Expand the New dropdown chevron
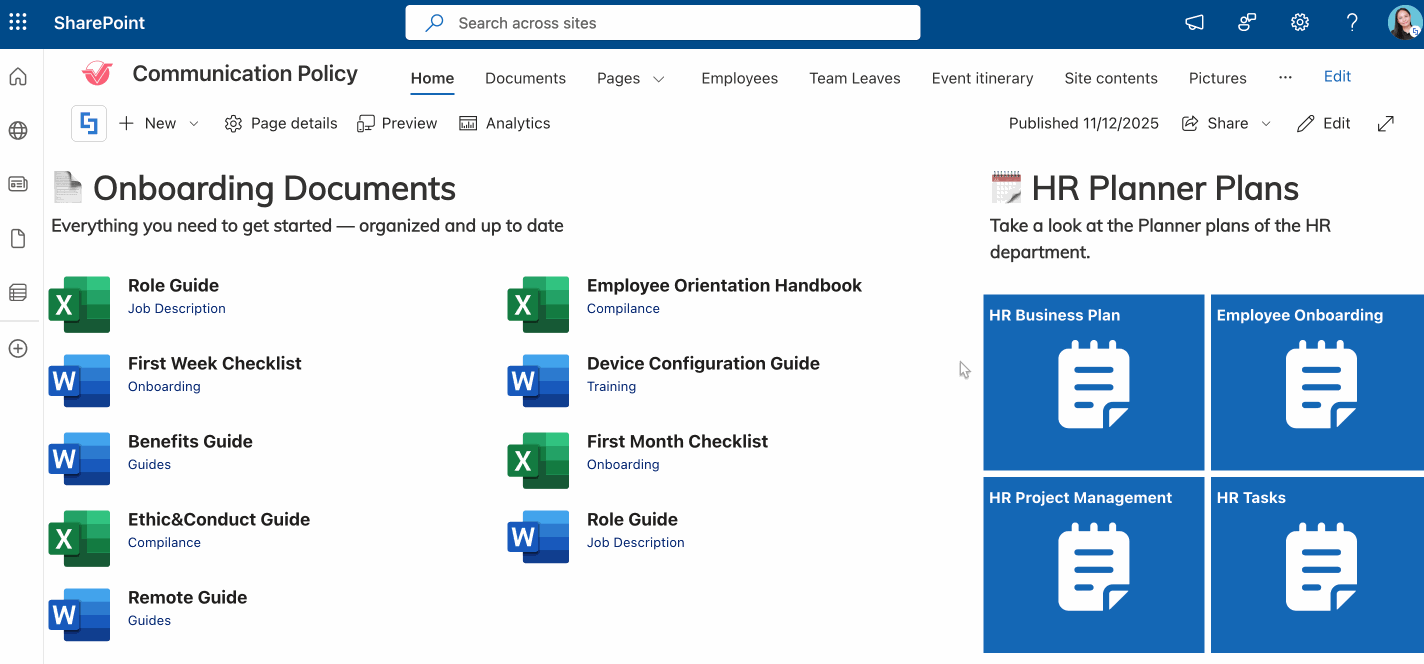Image resolution: width=1424 pixels, height=664 pixels. point(194,123)
